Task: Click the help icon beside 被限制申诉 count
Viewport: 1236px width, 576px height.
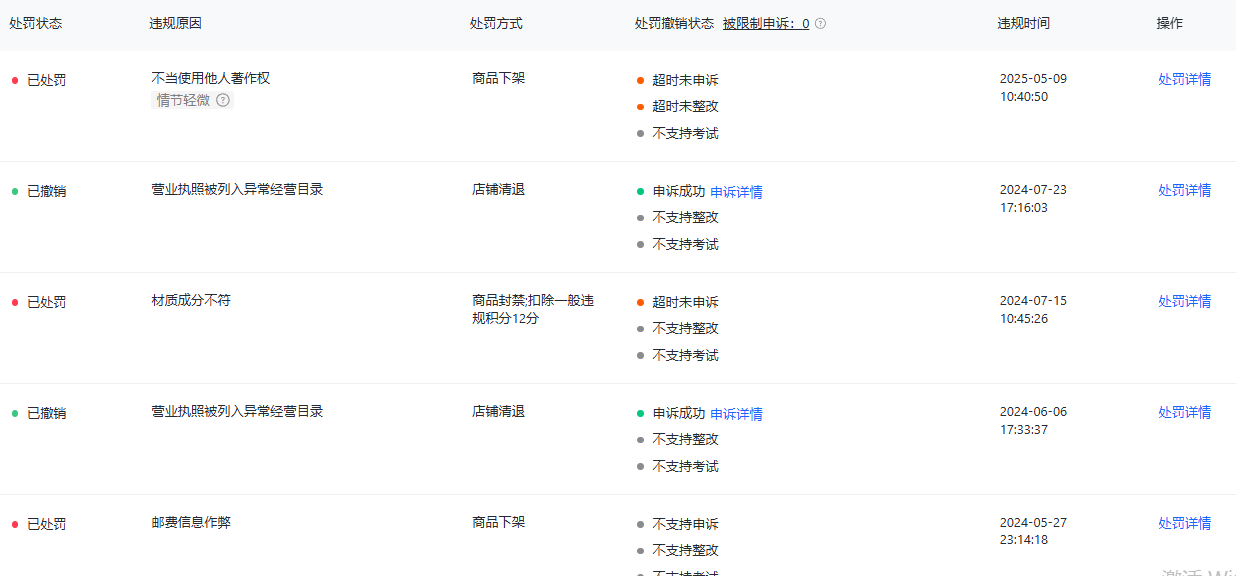Action: 821,24
